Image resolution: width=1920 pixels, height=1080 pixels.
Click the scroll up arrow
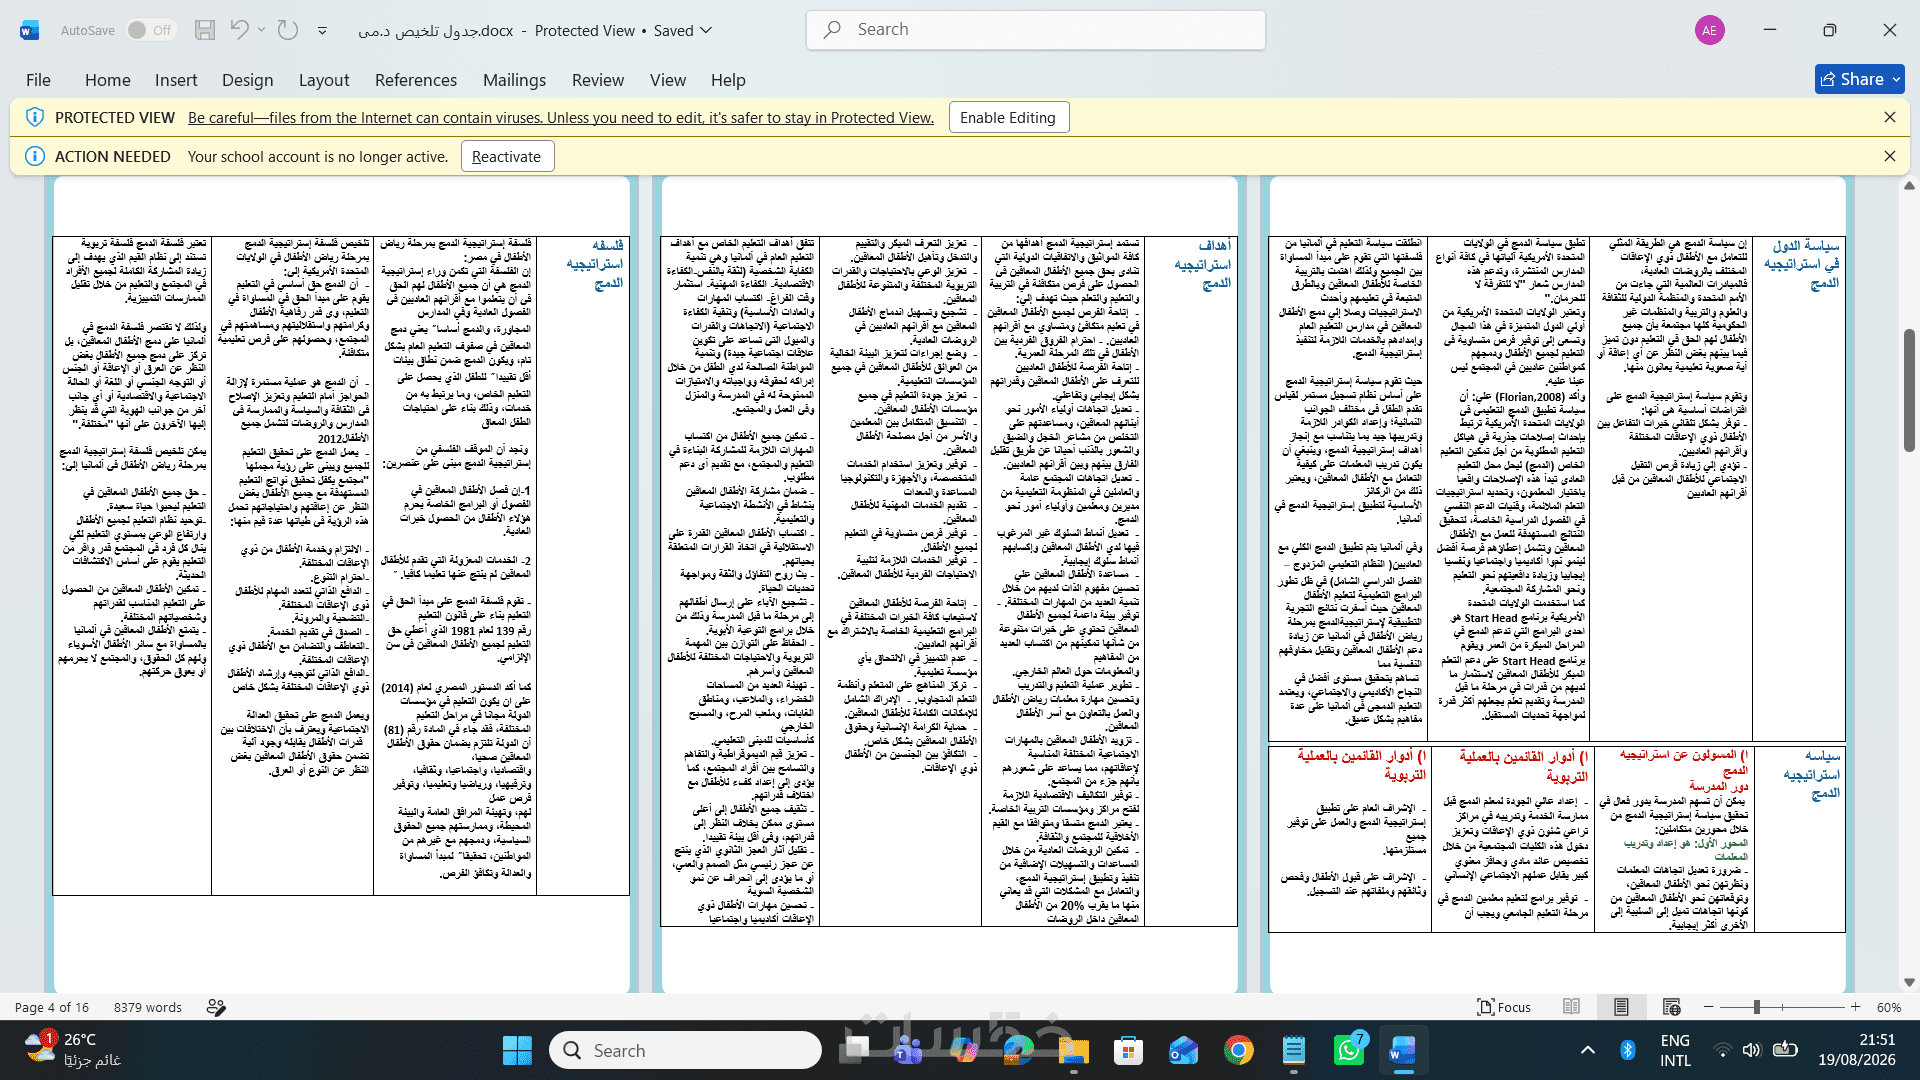(x=1909, y=186)
